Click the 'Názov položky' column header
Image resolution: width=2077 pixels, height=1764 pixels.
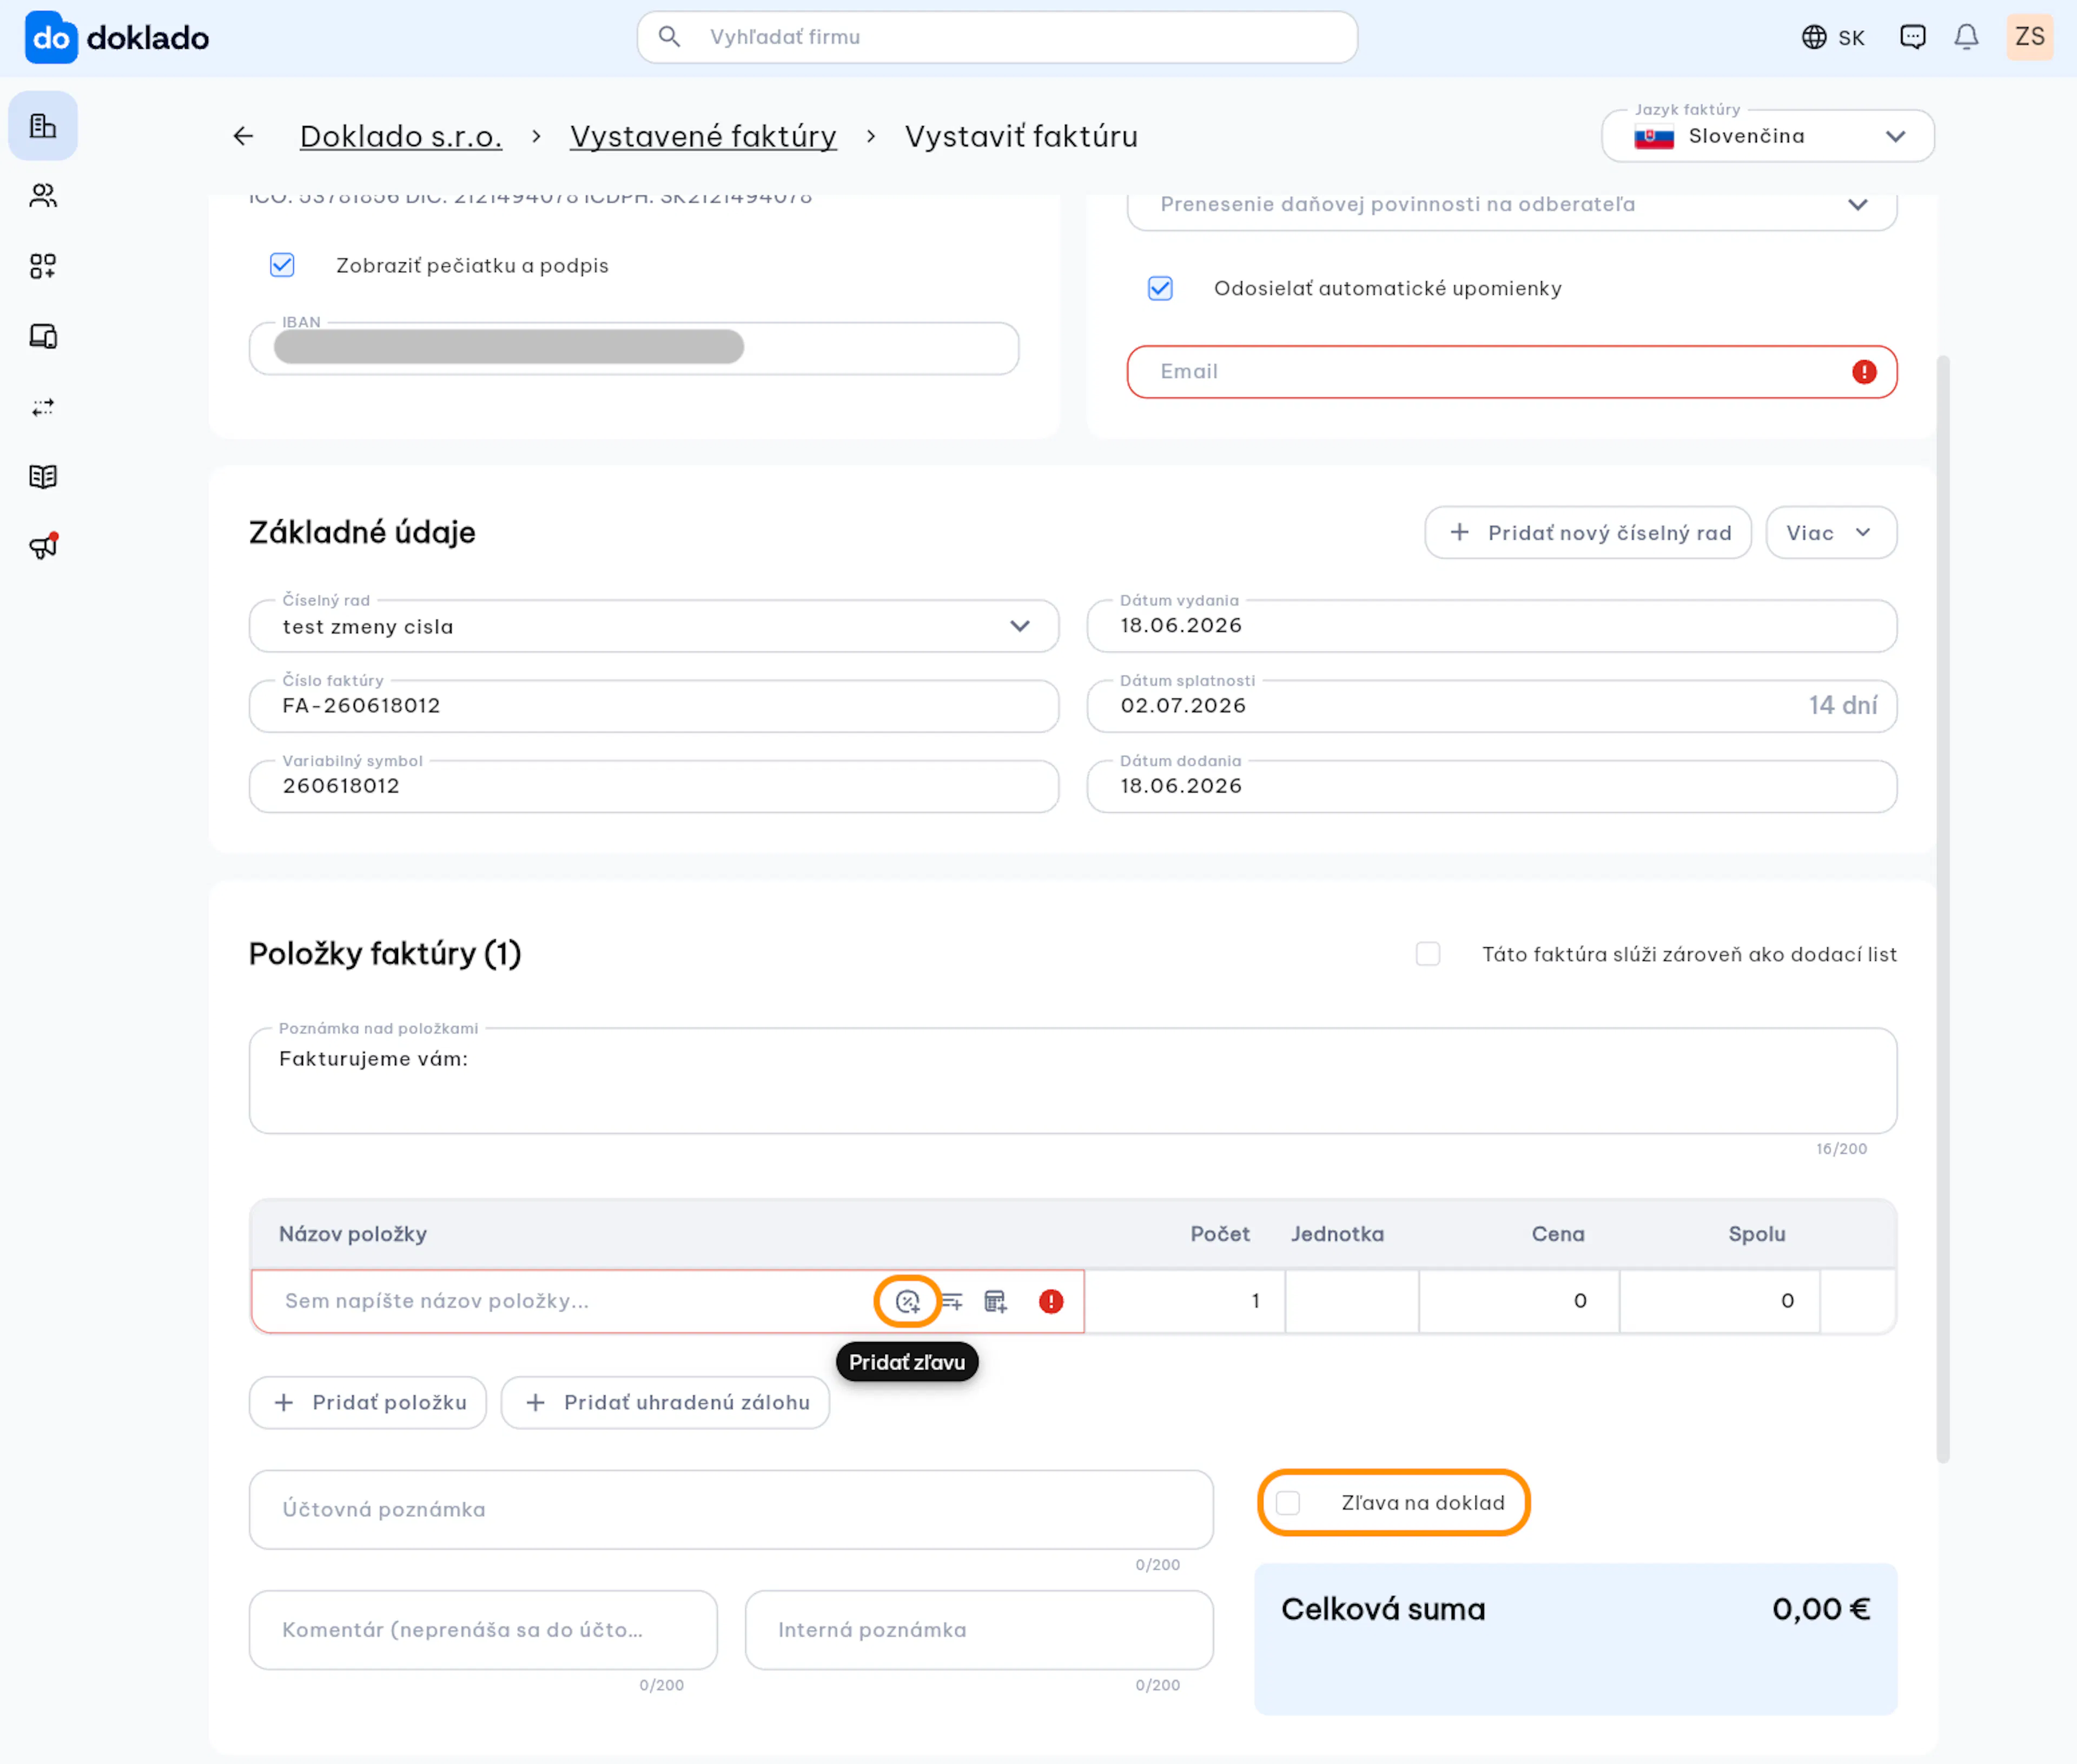click(353, 1234)
